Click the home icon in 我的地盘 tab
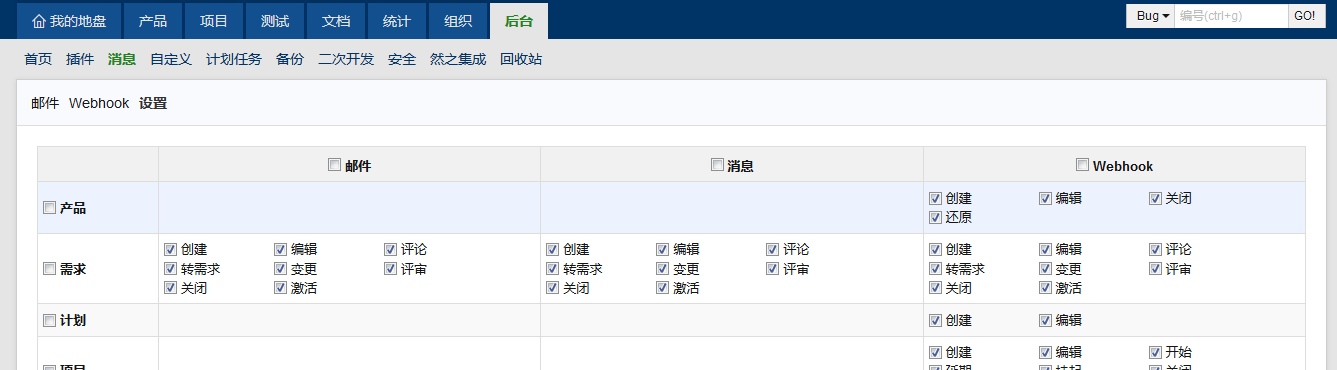Screen dimensions: 1337x370 click(39, 21)
